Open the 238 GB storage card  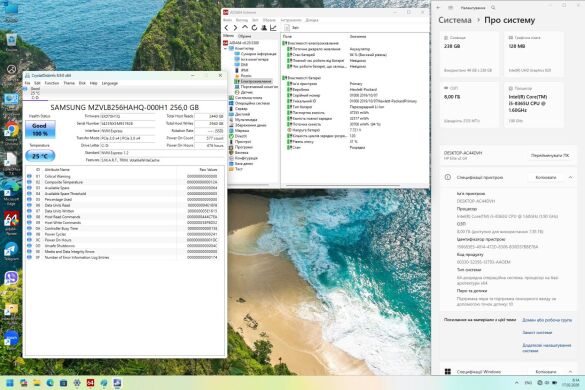[469, 54]
